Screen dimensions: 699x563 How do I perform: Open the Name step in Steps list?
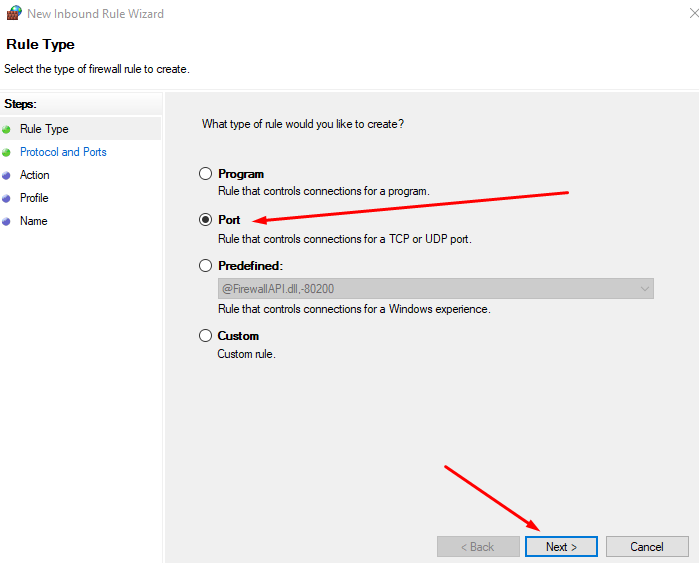(x=34, y=221)
